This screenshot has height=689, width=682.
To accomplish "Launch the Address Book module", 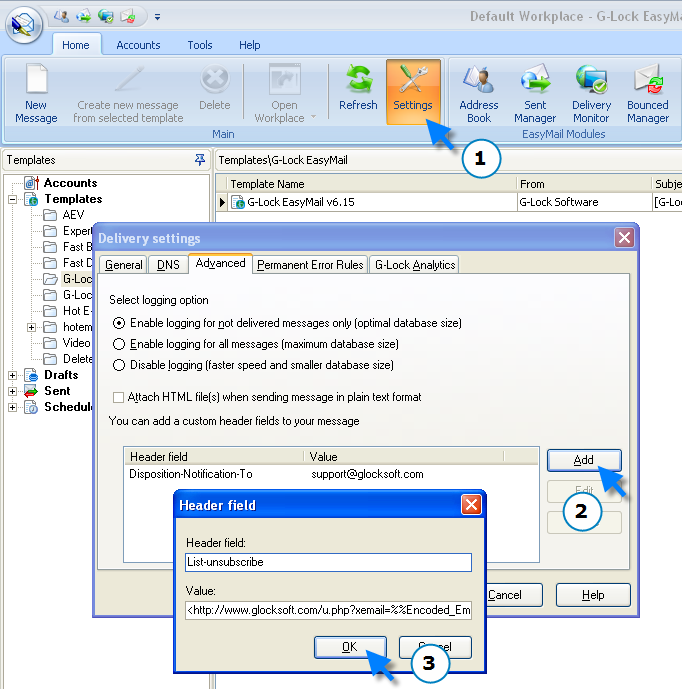I will pyautogui.click(x=479, y=93).
